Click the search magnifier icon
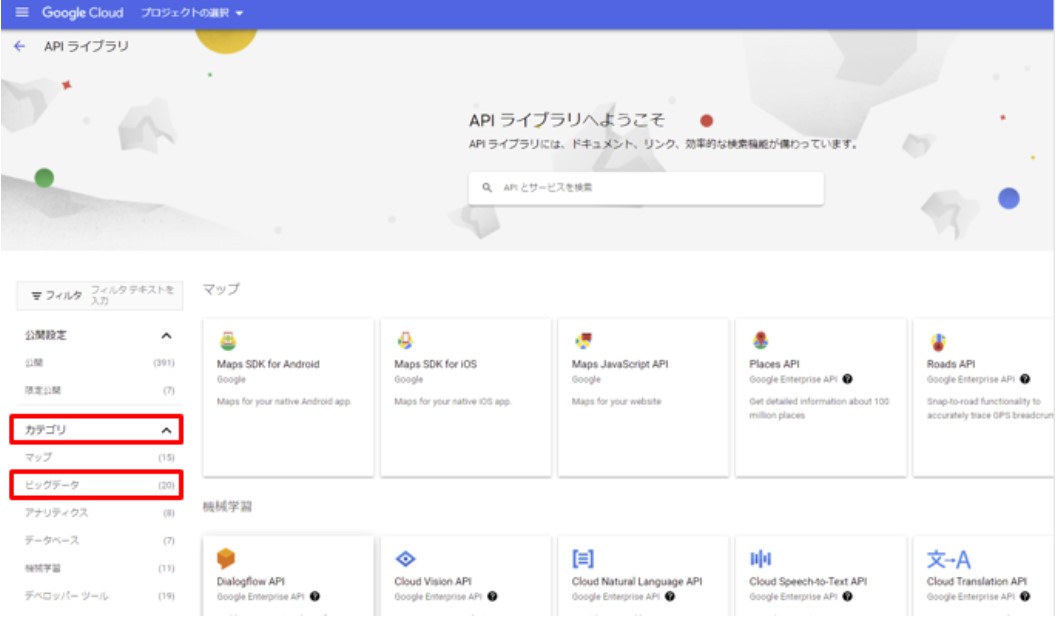The height and width of the screenshot is (621, 1057). (487, 187)
